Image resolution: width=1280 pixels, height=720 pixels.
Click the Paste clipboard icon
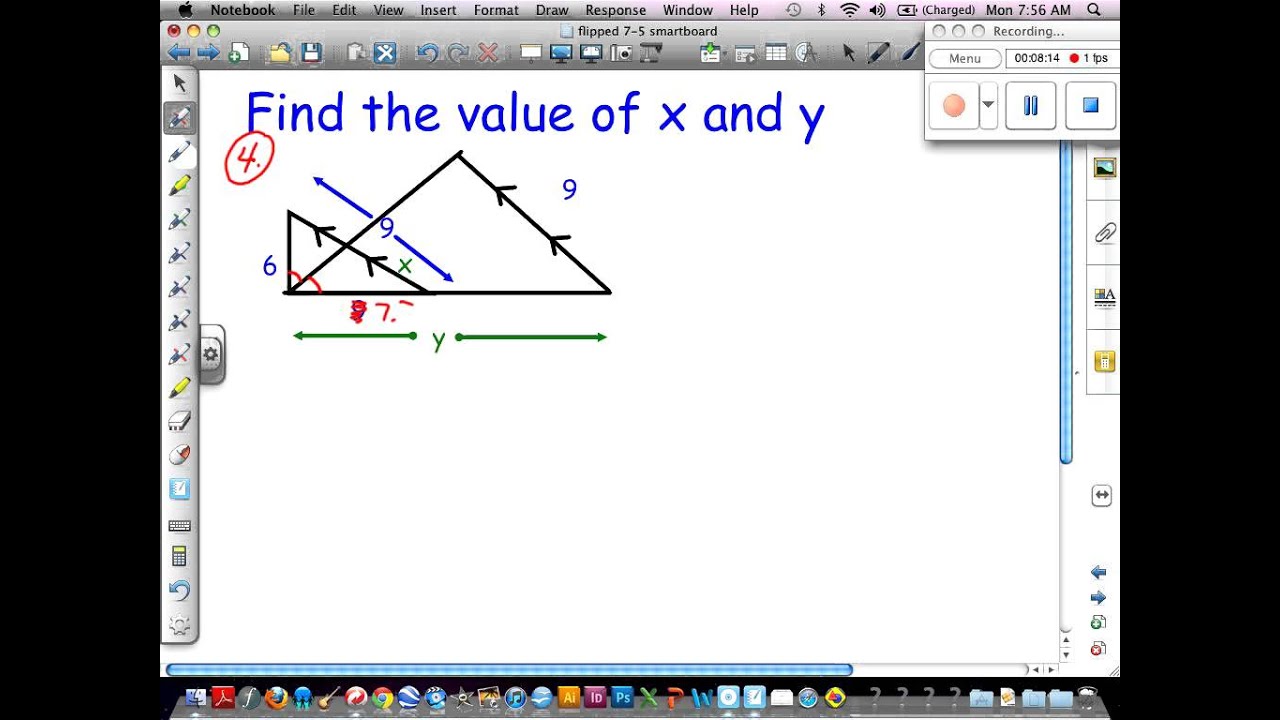[356, 53]
